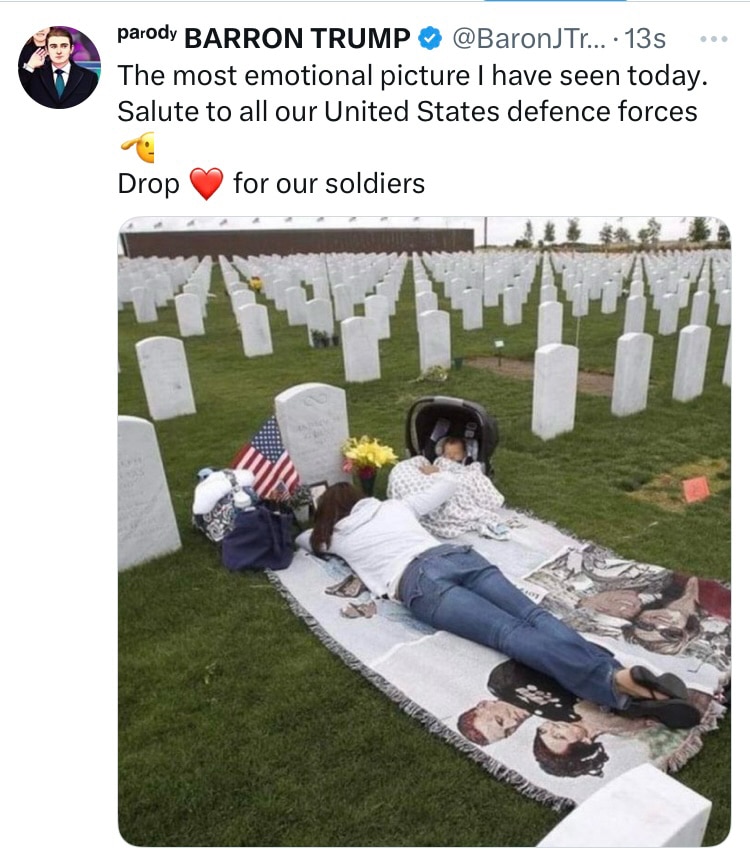Open the parody Barron Trump profile avatar
The image size is (750, 851).
[59, 67]
